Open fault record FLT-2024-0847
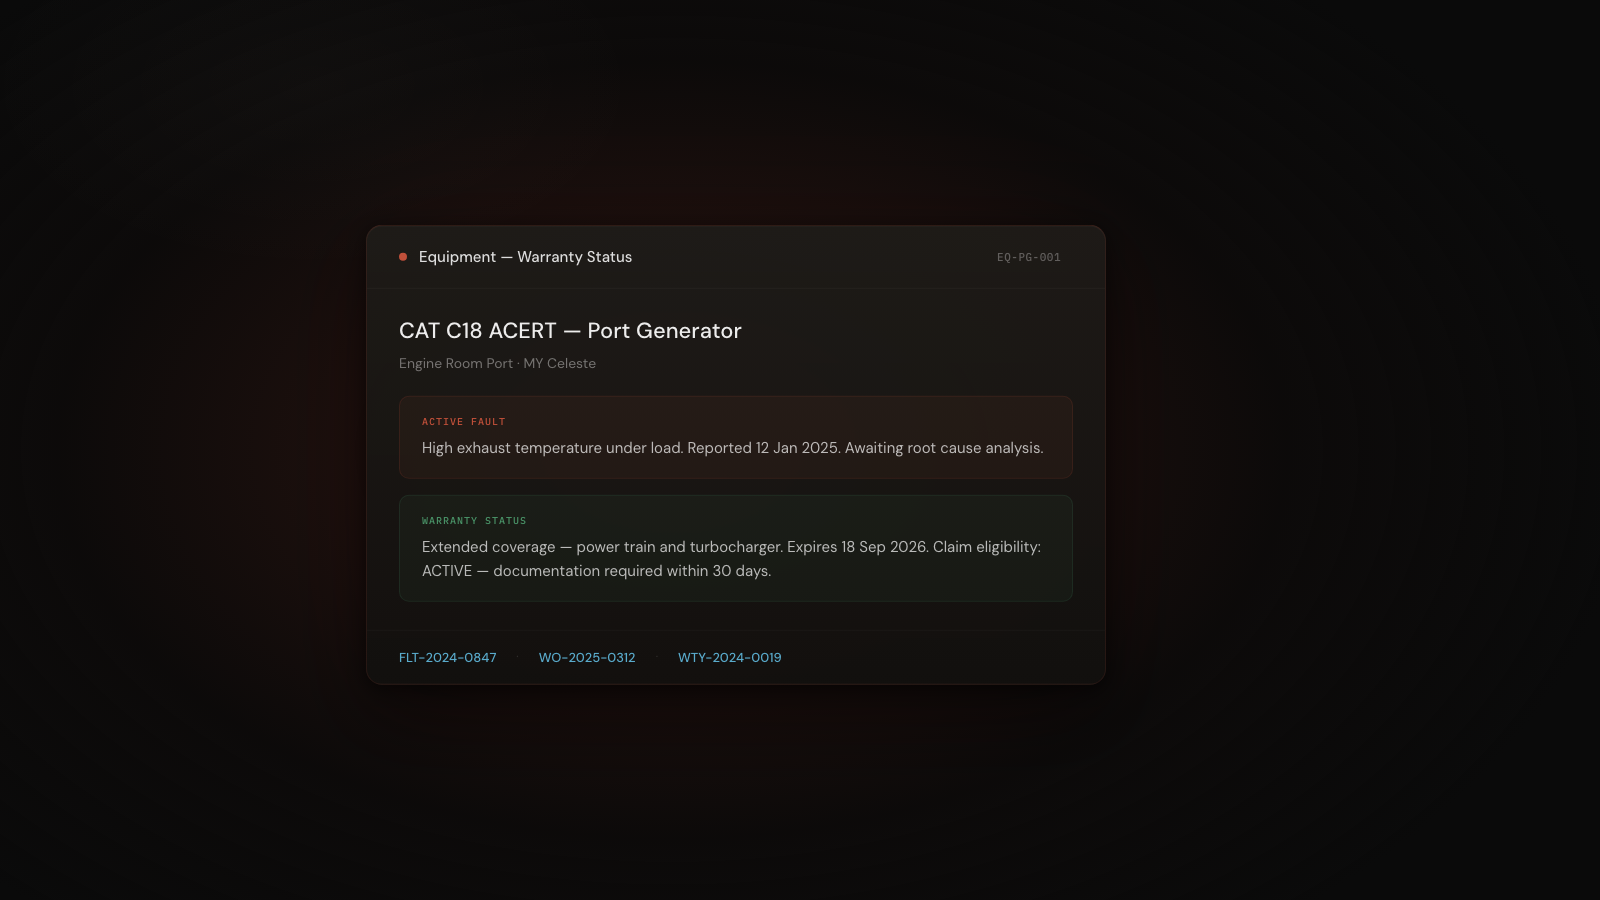The image size is (1600, 900). click(448, 658)
